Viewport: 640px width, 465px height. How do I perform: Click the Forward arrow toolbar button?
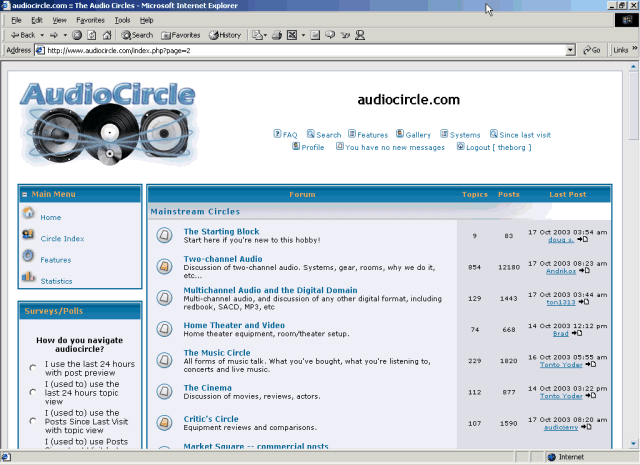point(54,35)
